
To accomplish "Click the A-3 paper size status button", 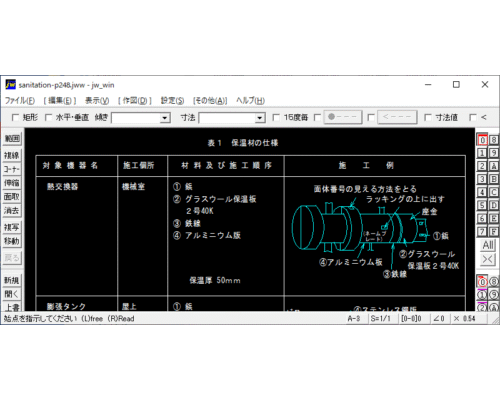I will (354, 319).
